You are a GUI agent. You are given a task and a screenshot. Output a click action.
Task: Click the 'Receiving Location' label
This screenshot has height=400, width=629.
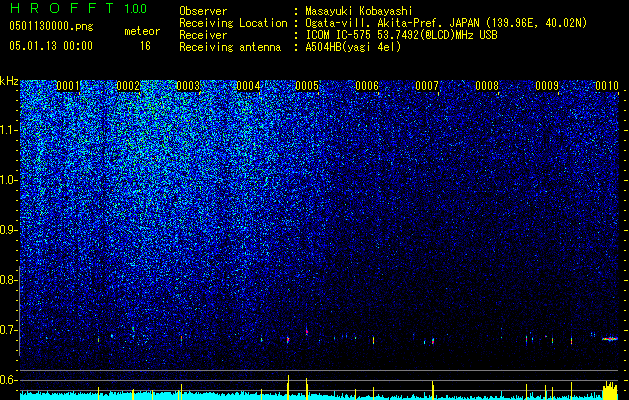pyautogui.click(x=233, y=23)
